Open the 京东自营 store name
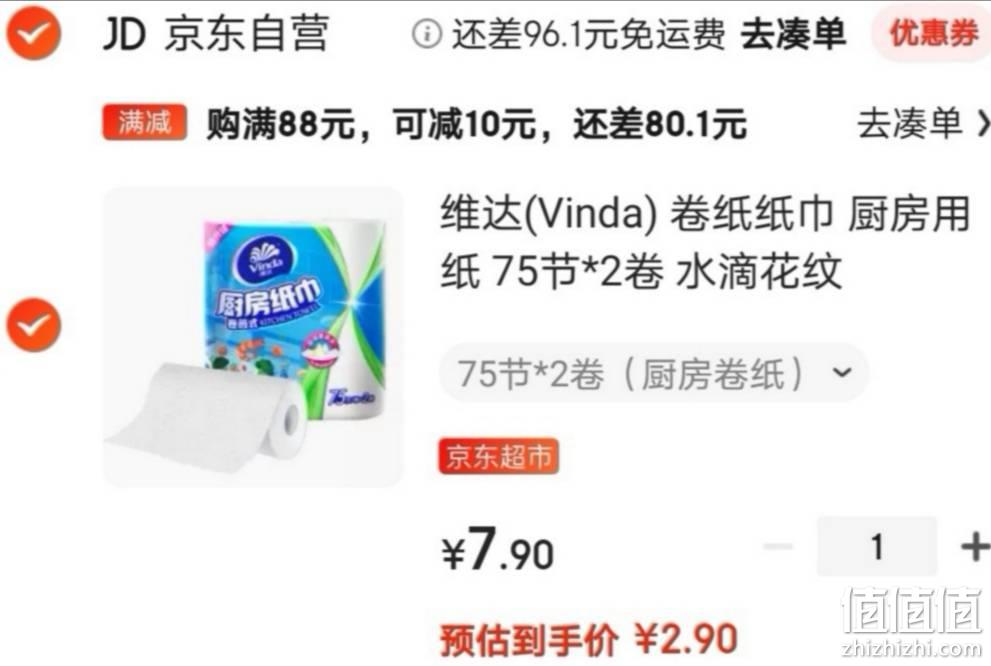 [x=246, y=33]
